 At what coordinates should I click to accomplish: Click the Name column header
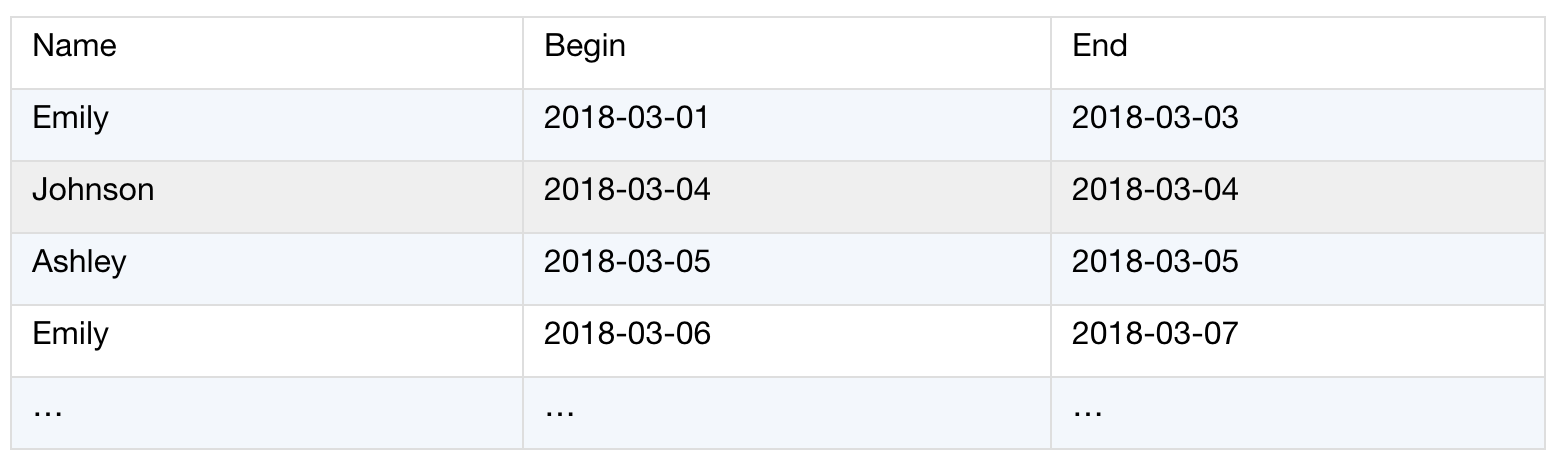[x=74, y=46]
